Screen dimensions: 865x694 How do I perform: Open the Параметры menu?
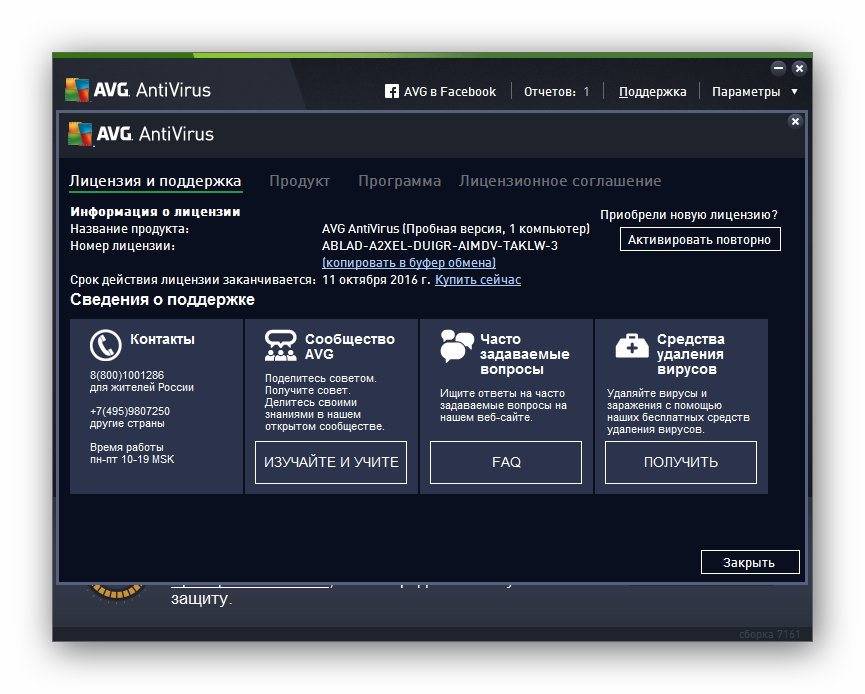click(746, 92)
